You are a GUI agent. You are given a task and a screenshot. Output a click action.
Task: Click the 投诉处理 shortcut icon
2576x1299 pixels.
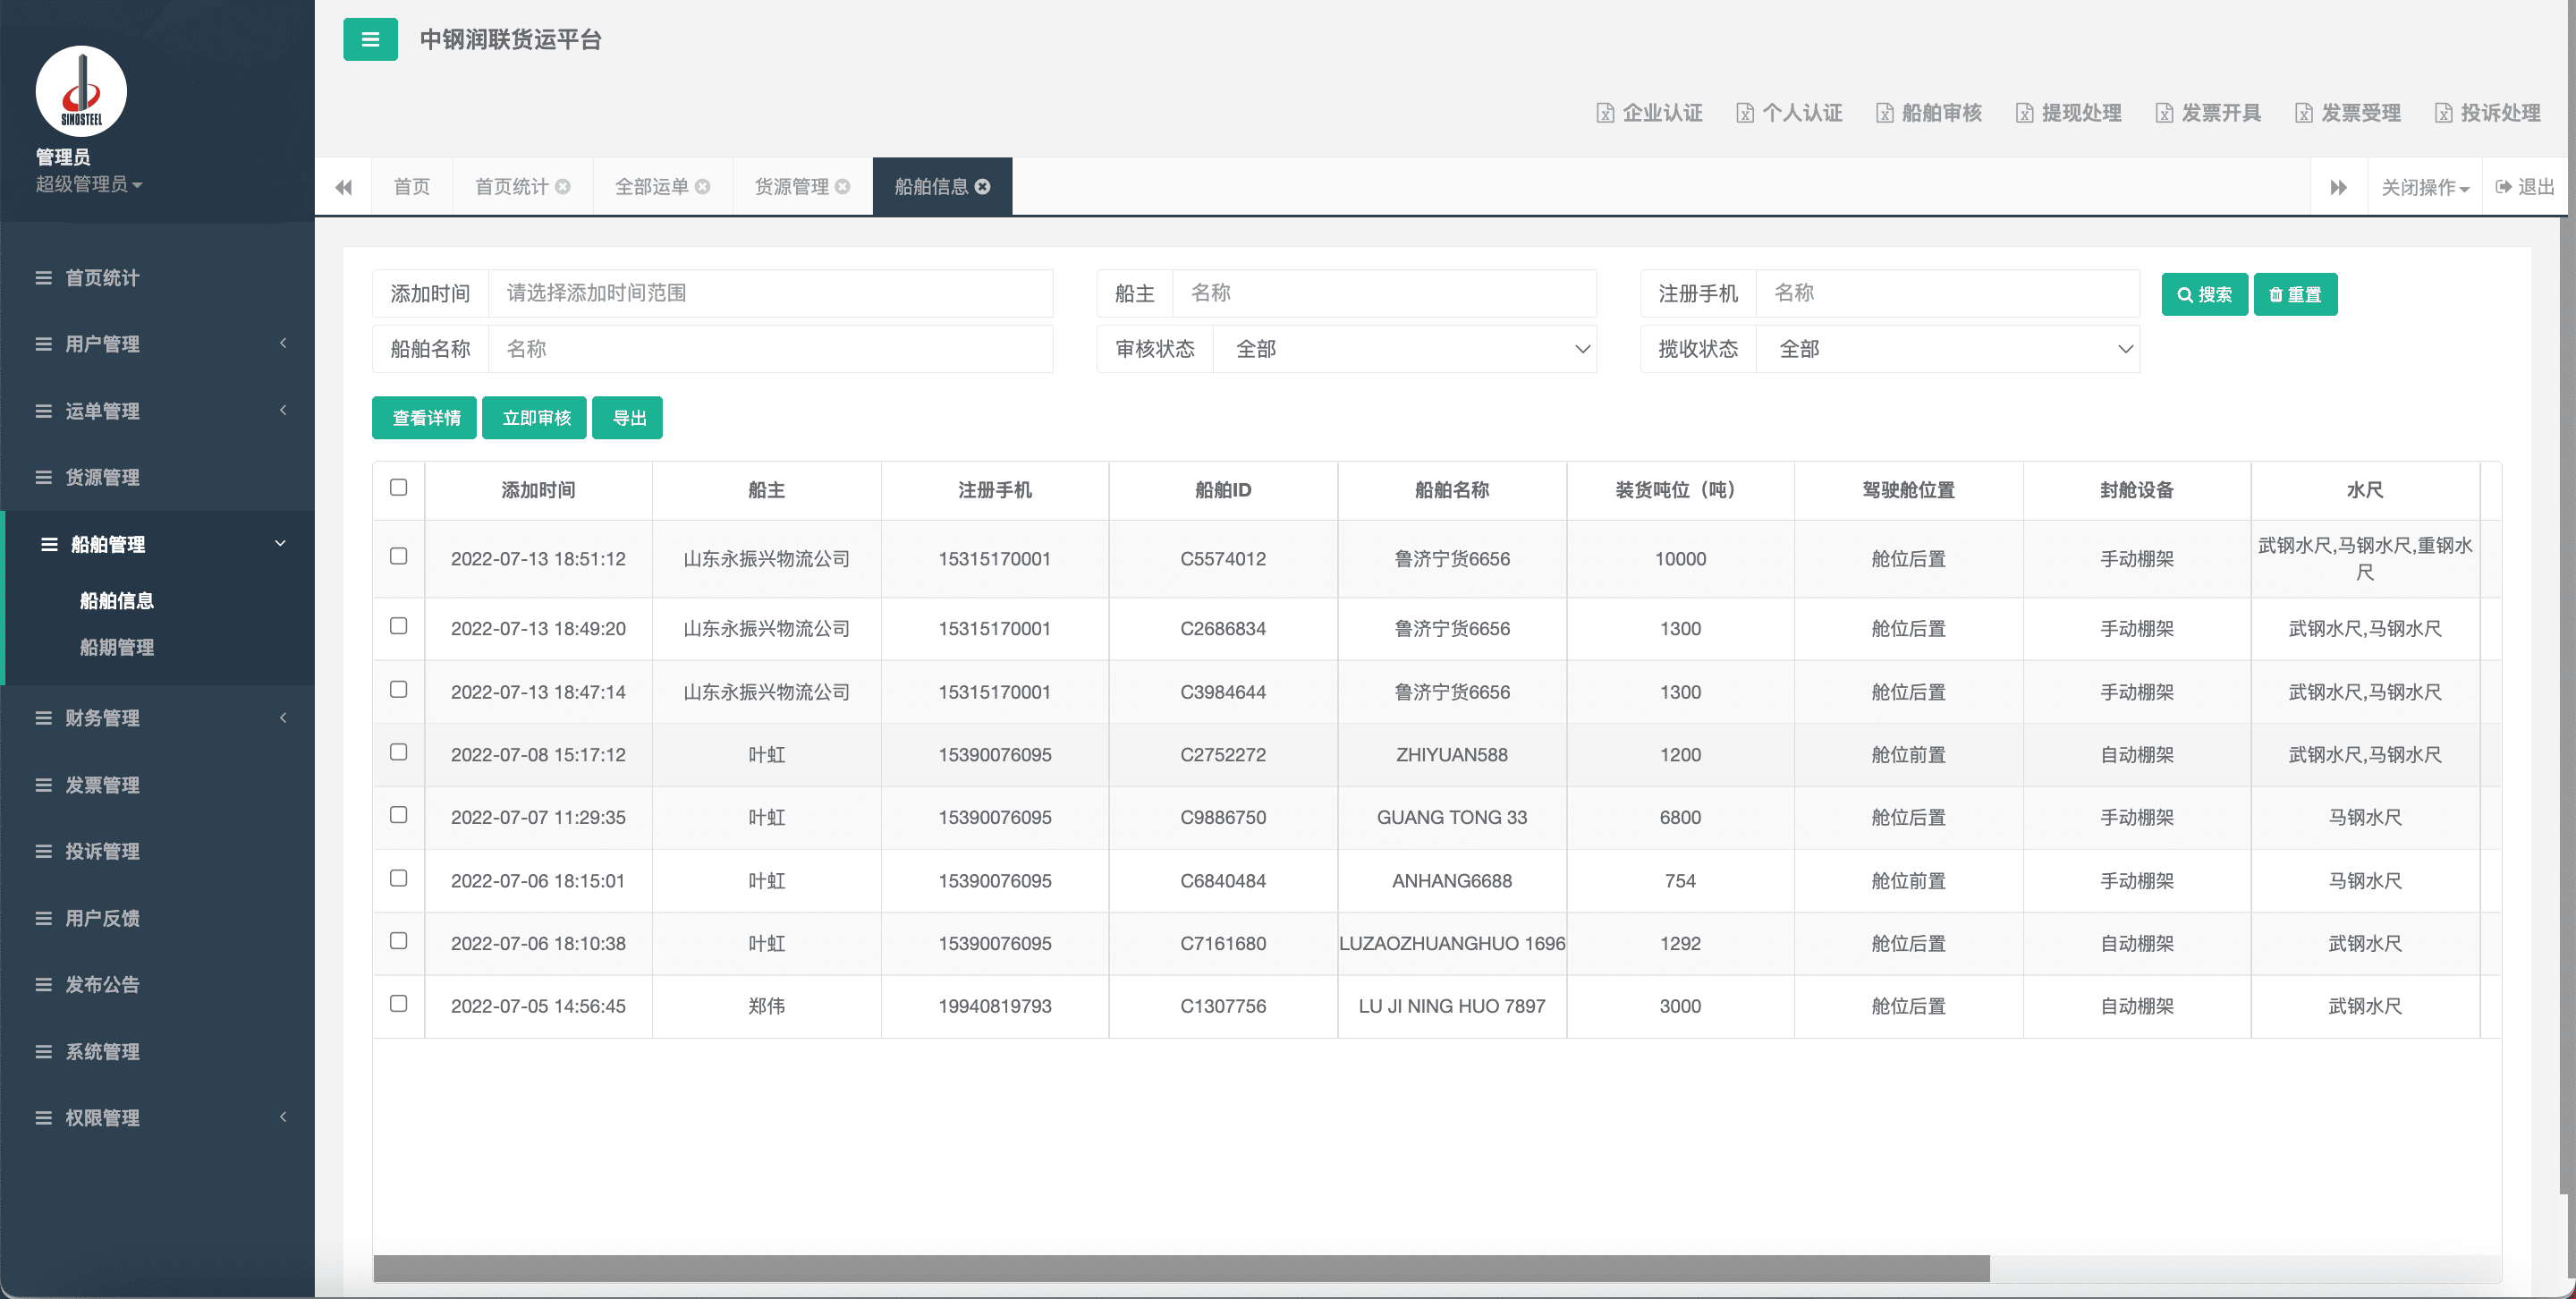(x=2443, y=113)
